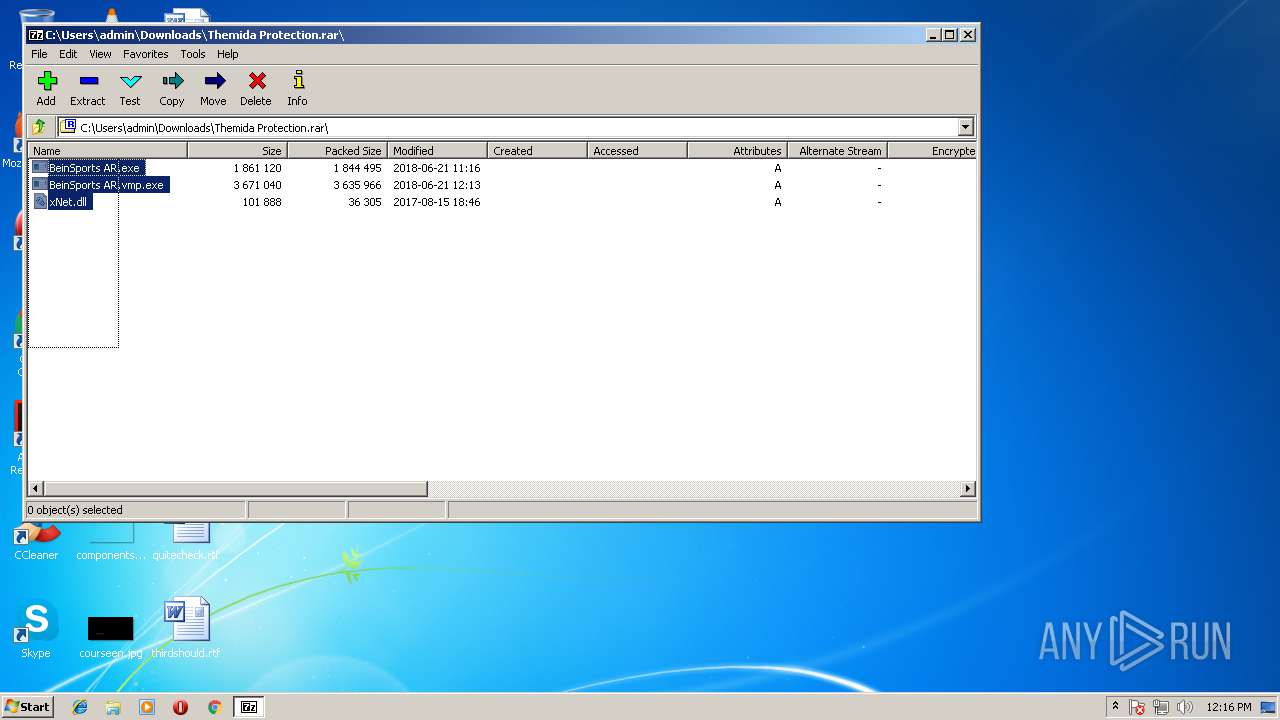Click the packed size 36 305

365,202
